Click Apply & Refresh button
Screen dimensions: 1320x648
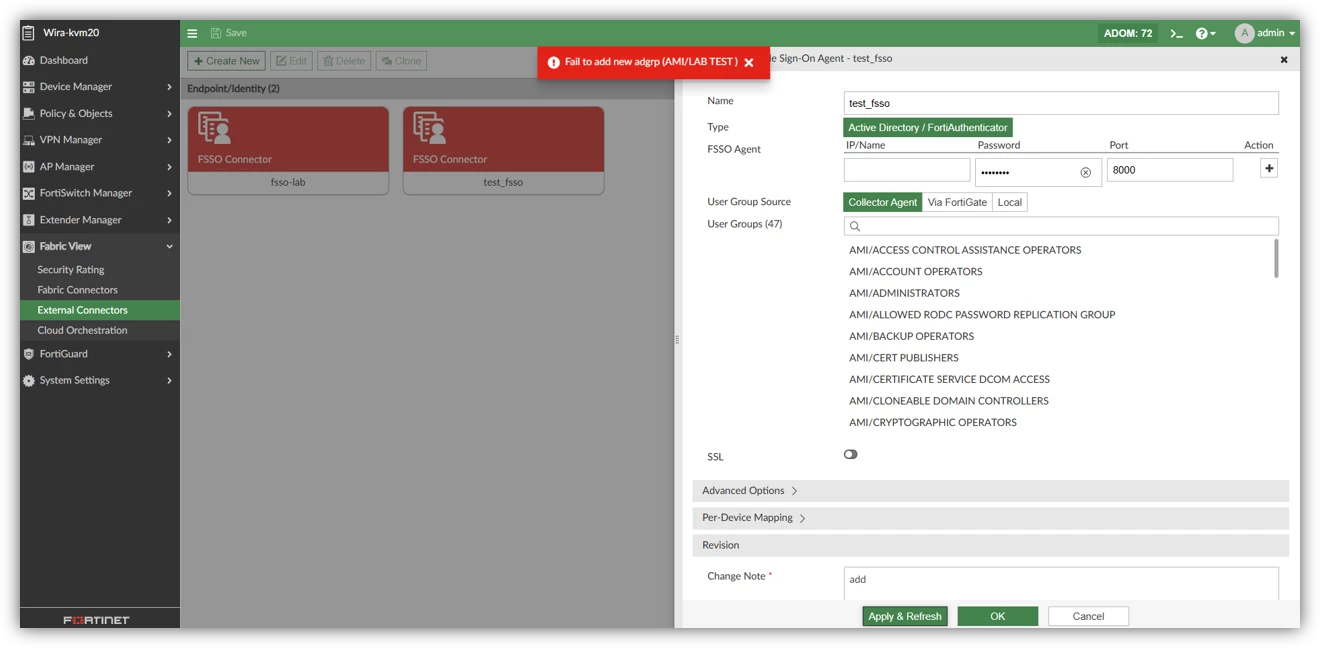click(x=905, y=616)
